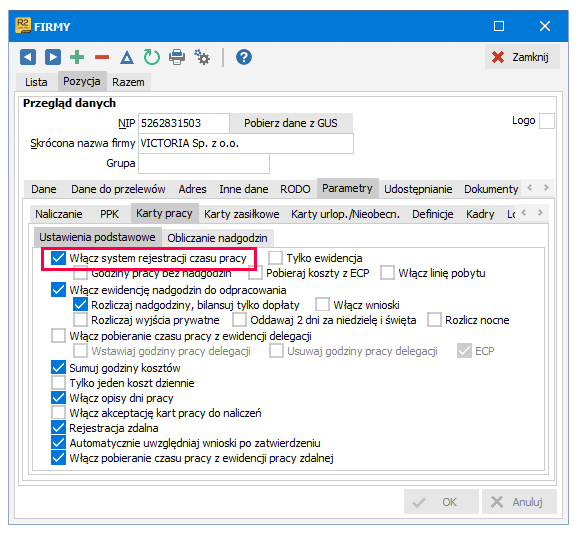
Task: Open Kadry sub-tab
Action: coord(480,214)
